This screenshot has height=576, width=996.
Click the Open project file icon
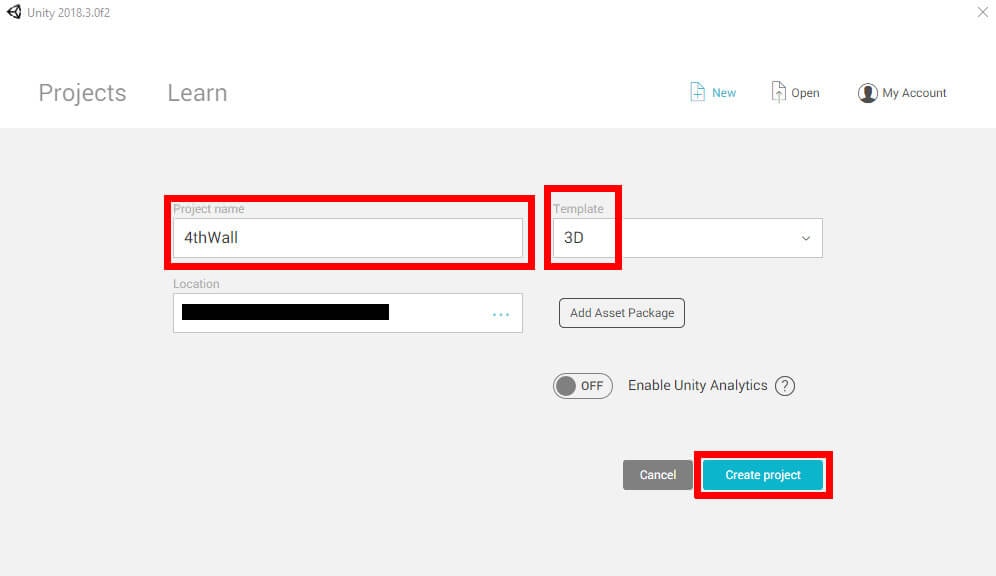tap(778, 92)
